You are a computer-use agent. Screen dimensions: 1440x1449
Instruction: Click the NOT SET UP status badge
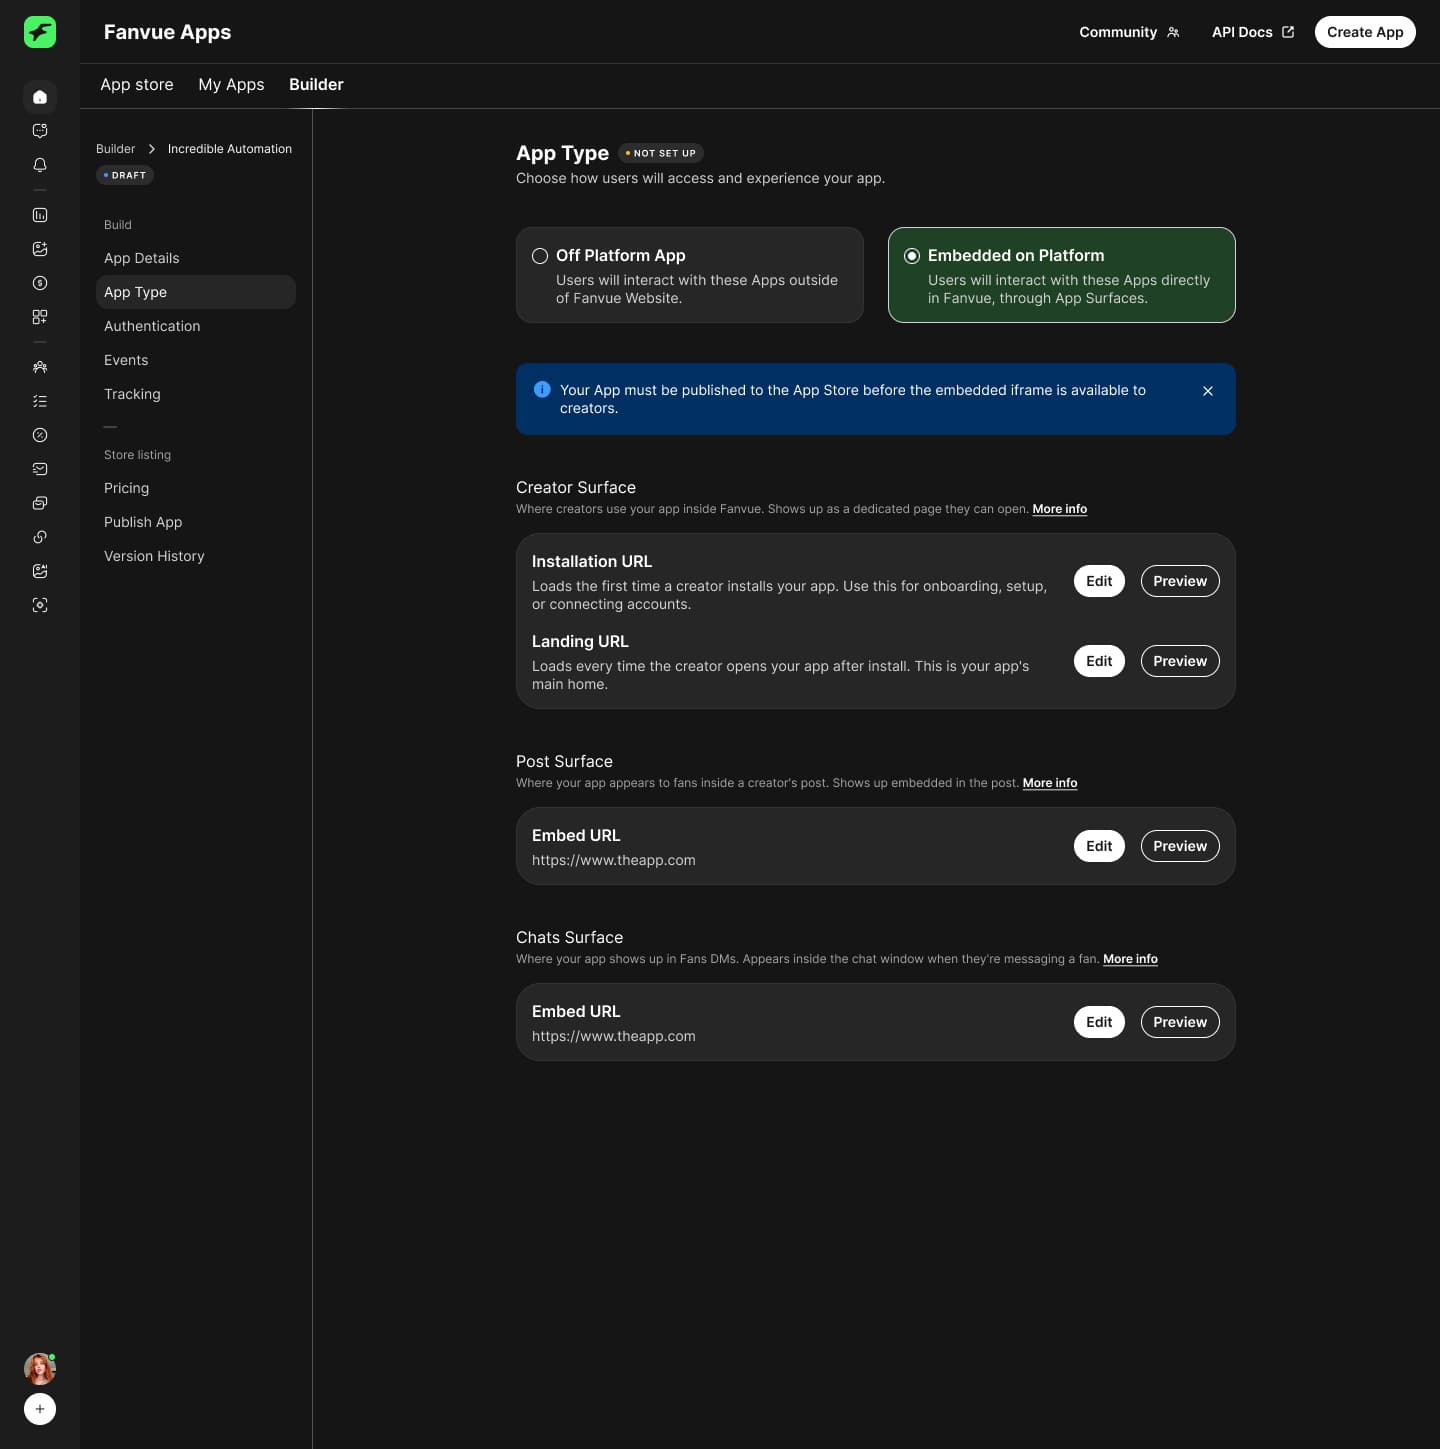661,153
